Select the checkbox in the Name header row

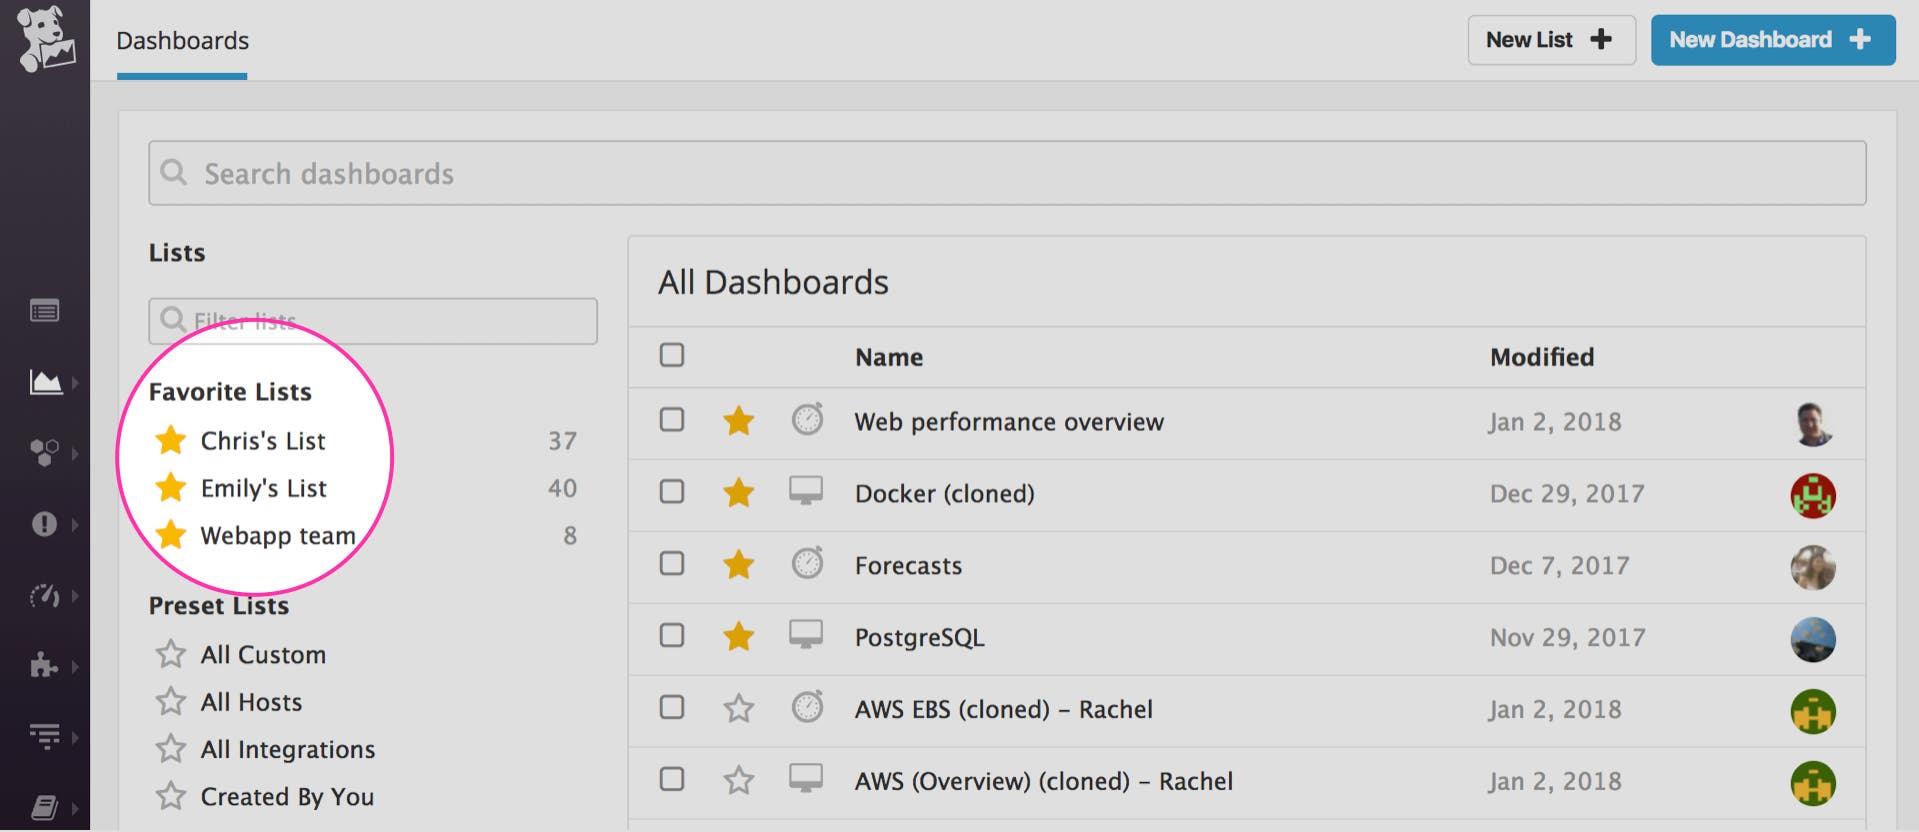click(x=671, y=356)
